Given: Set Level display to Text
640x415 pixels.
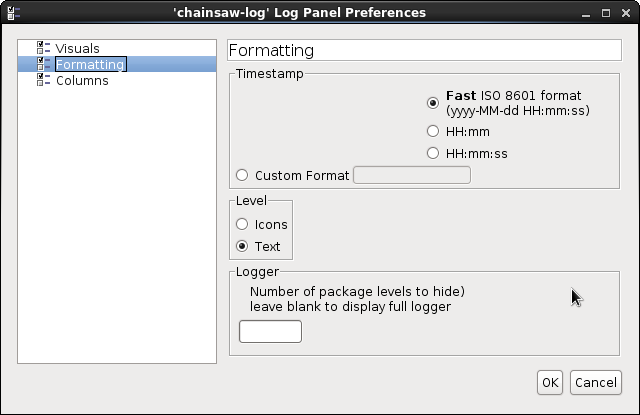Looking at the screenshot, I should (x=242, y=246).
